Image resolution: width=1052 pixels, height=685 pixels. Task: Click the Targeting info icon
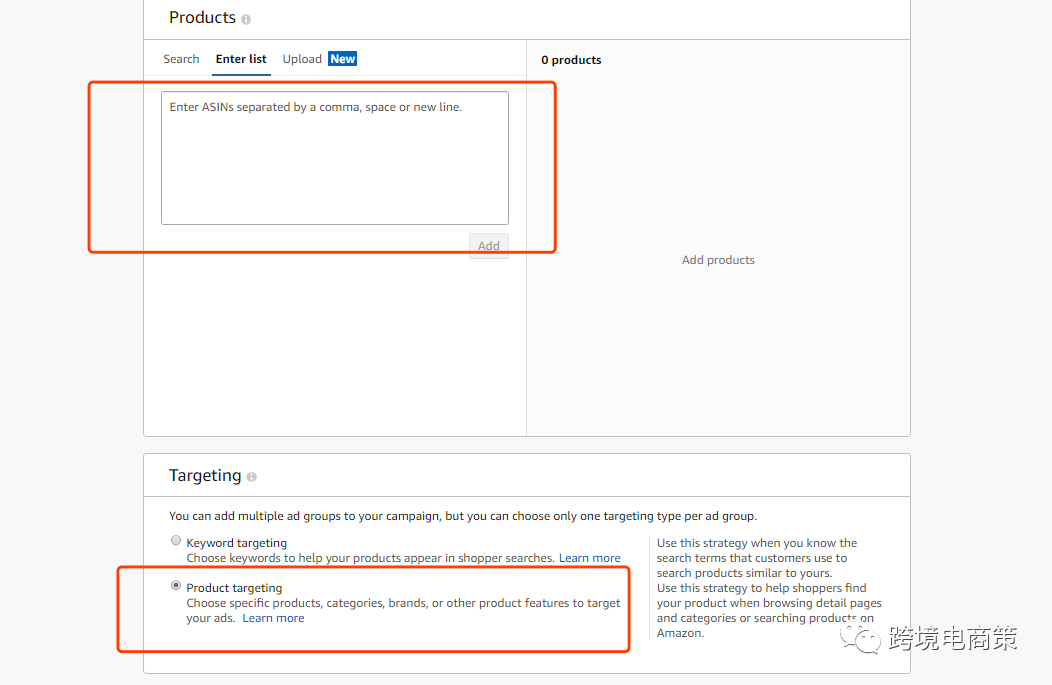pos(252,477)
